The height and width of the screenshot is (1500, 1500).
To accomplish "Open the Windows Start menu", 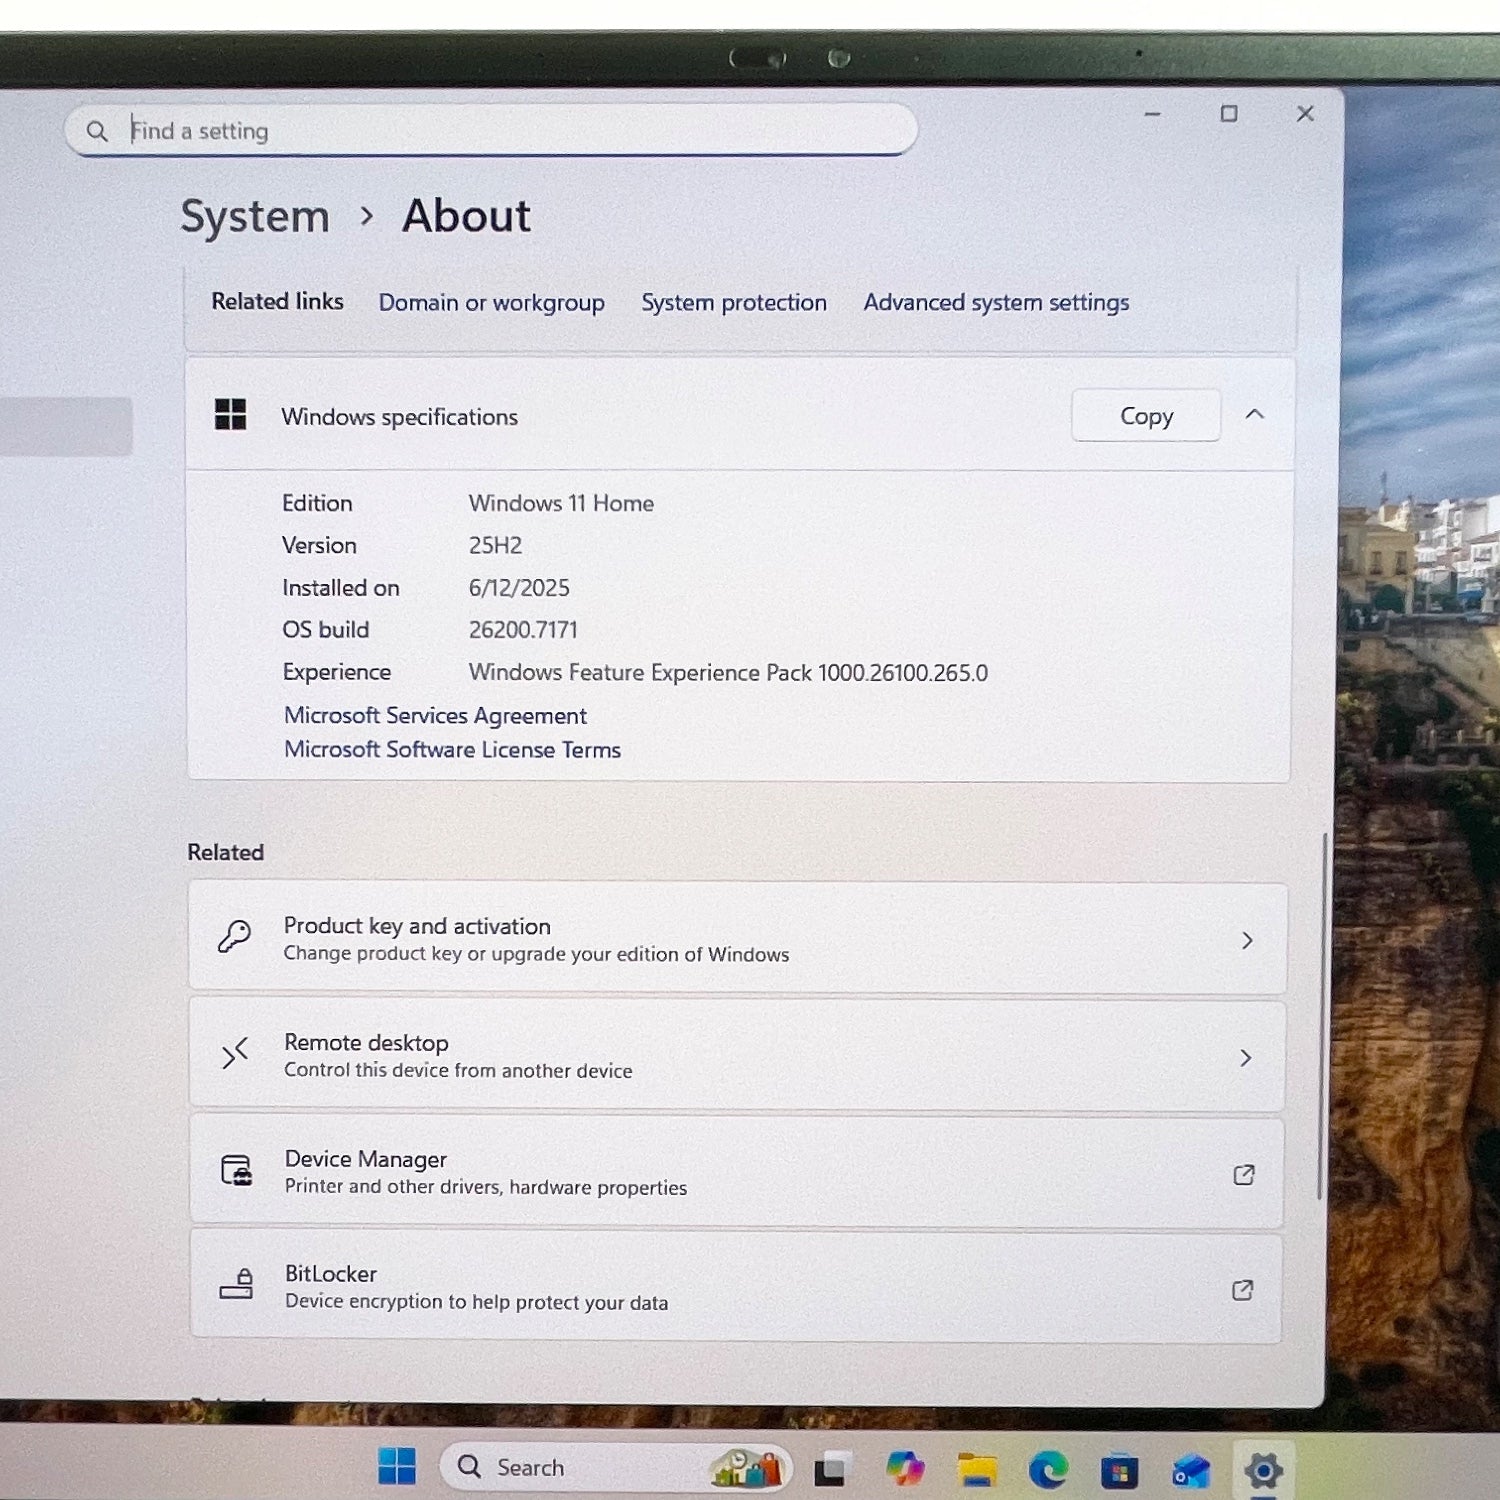I will [x=397, y=1467].
